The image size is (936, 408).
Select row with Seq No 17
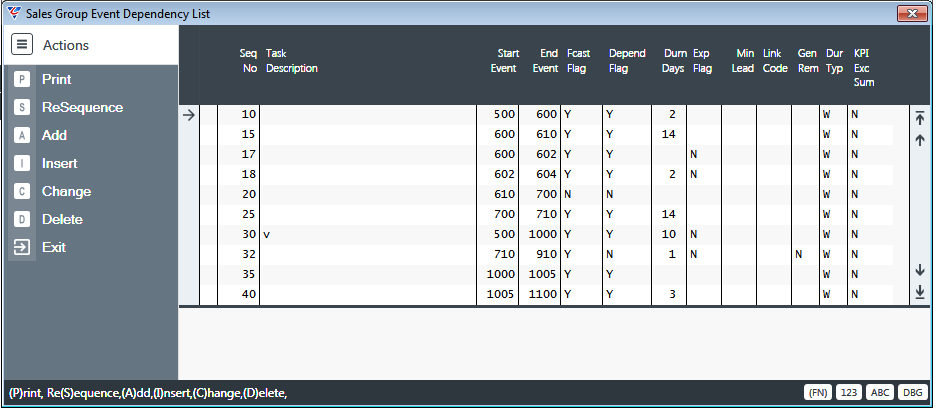click(x=546, y=155)
